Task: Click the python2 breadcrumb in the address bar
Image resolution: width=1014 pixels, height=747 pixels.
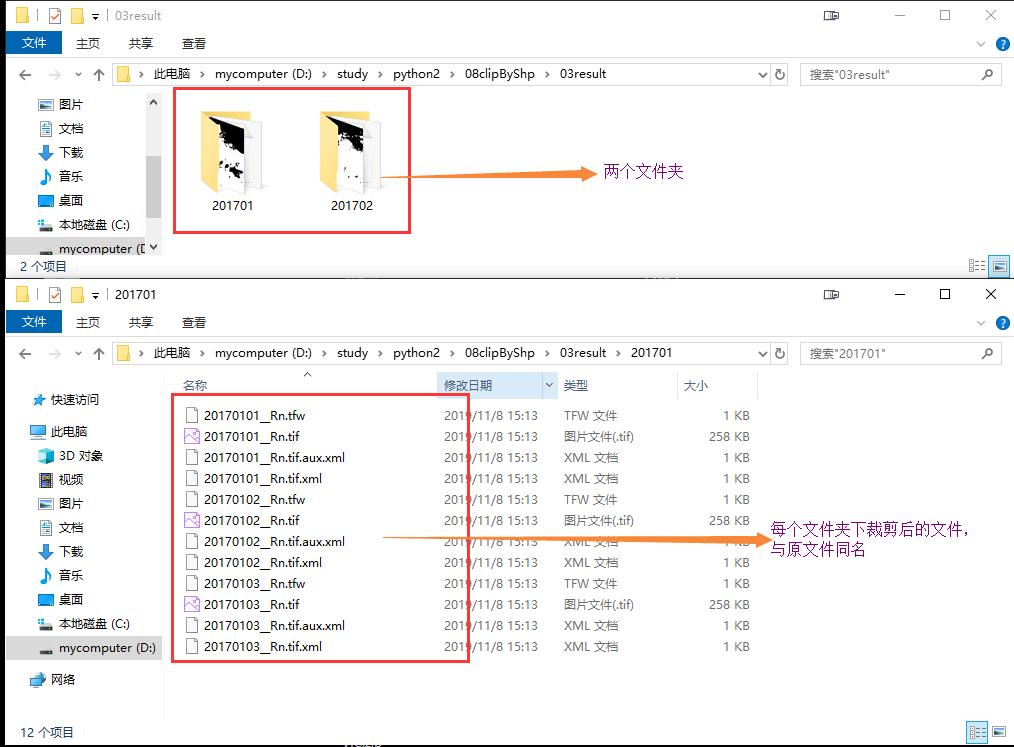Action: click(417, 73)
